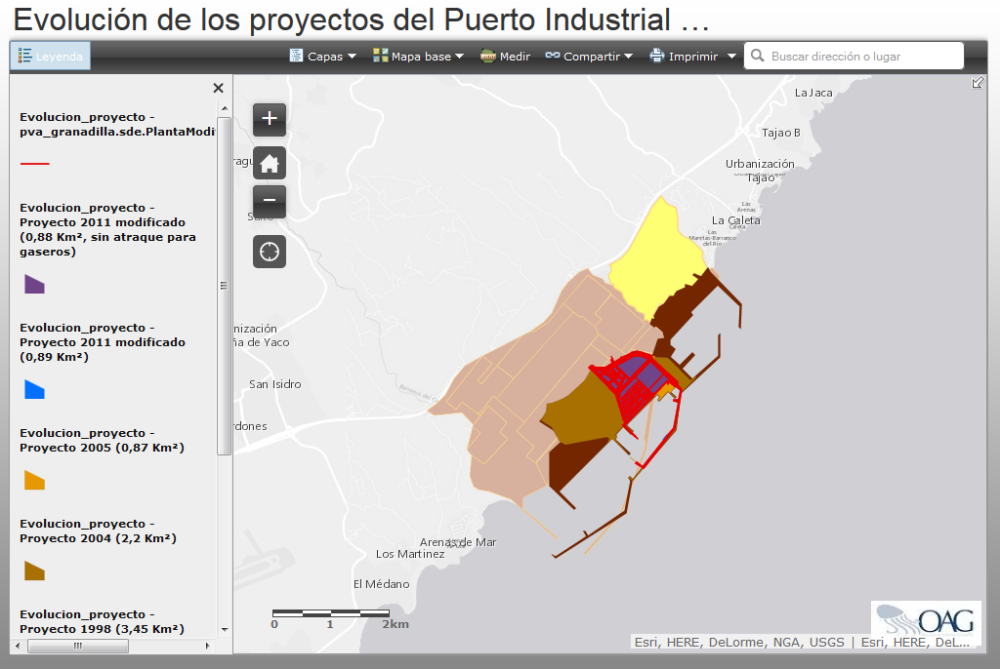Image resolution: width=1000 pixels, height=669 pixels.
Task: Click legend horizontal scroll left arrow
Action: [17, 646]
